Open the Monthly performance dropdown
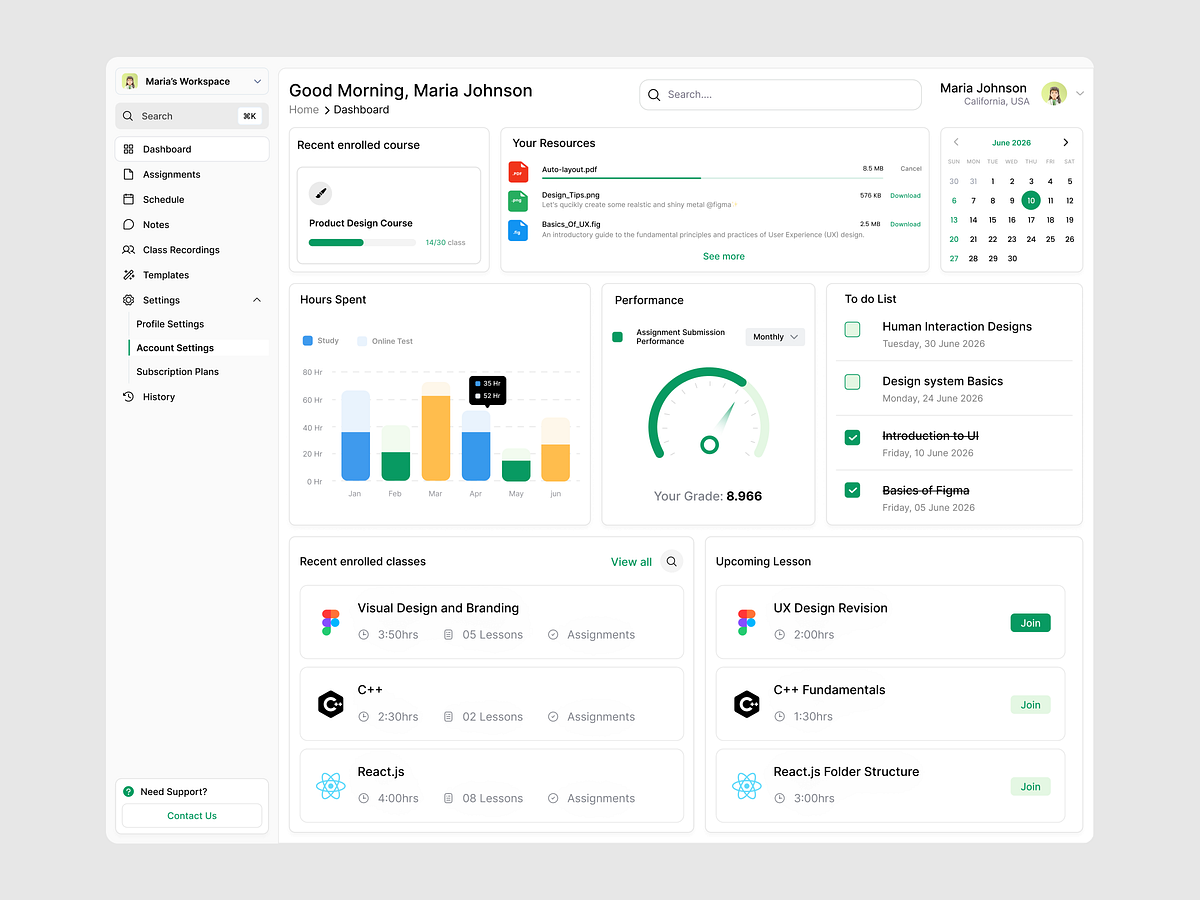 click(775, 337)
